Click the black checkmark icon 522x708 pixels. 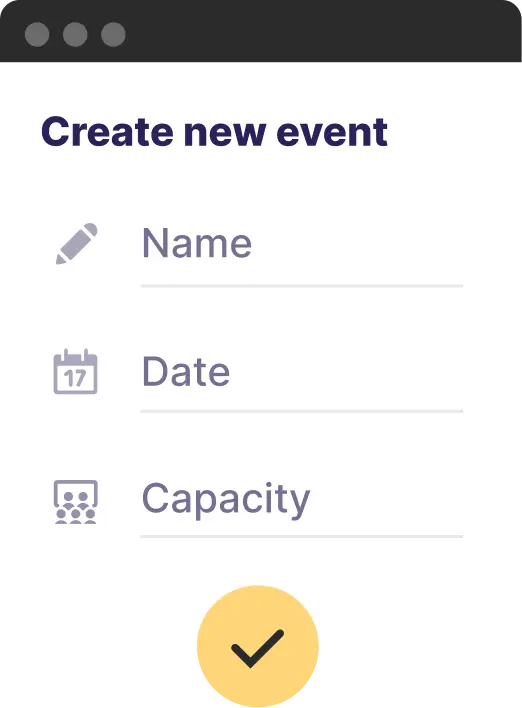(257, 648)
